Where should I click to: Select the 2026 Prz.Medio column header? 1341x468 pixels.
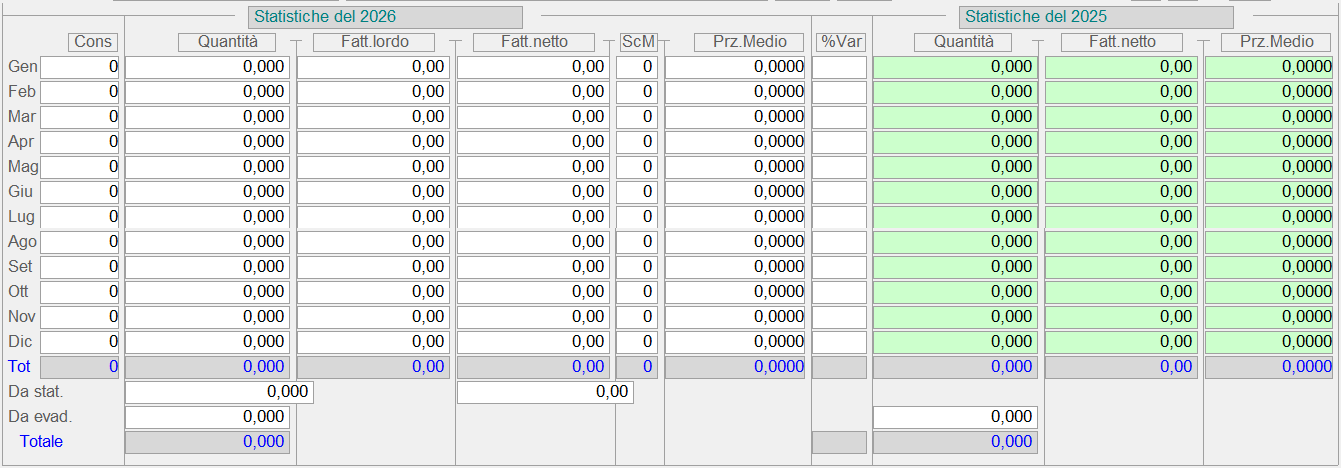point(735,42)
